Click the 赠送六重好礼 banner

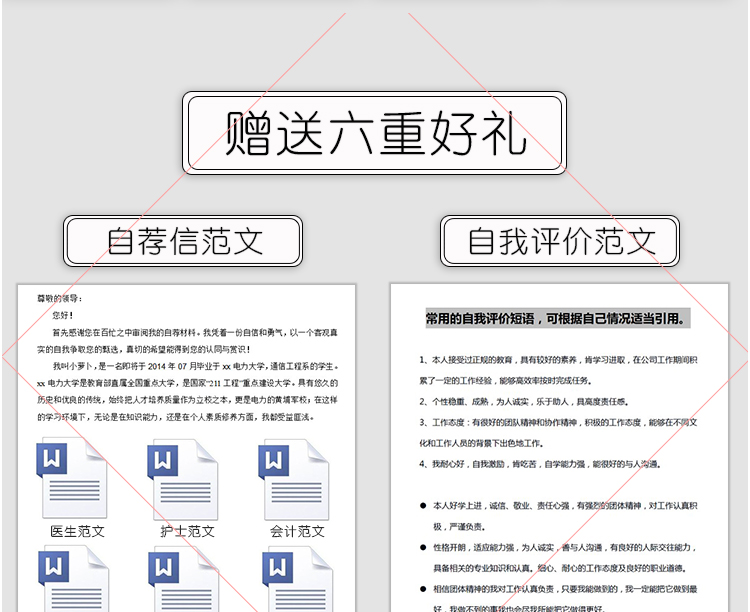click(375, 133)
